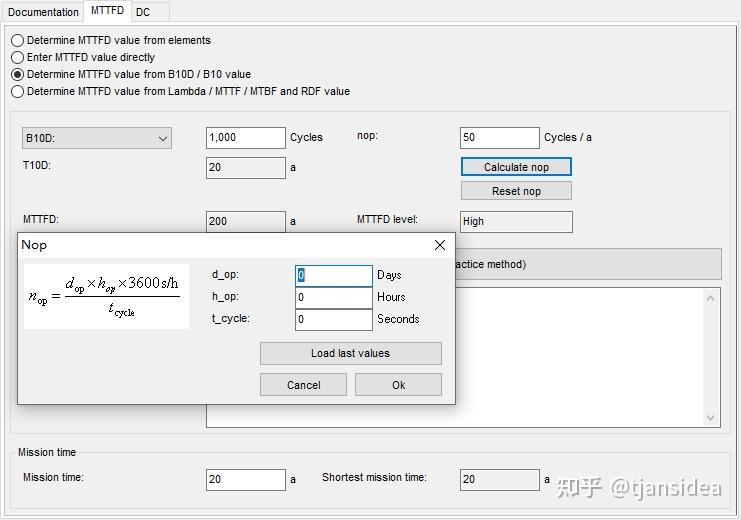Click the B10D Cycles value field
Viewport: 741px width, 520px height.
246,138
